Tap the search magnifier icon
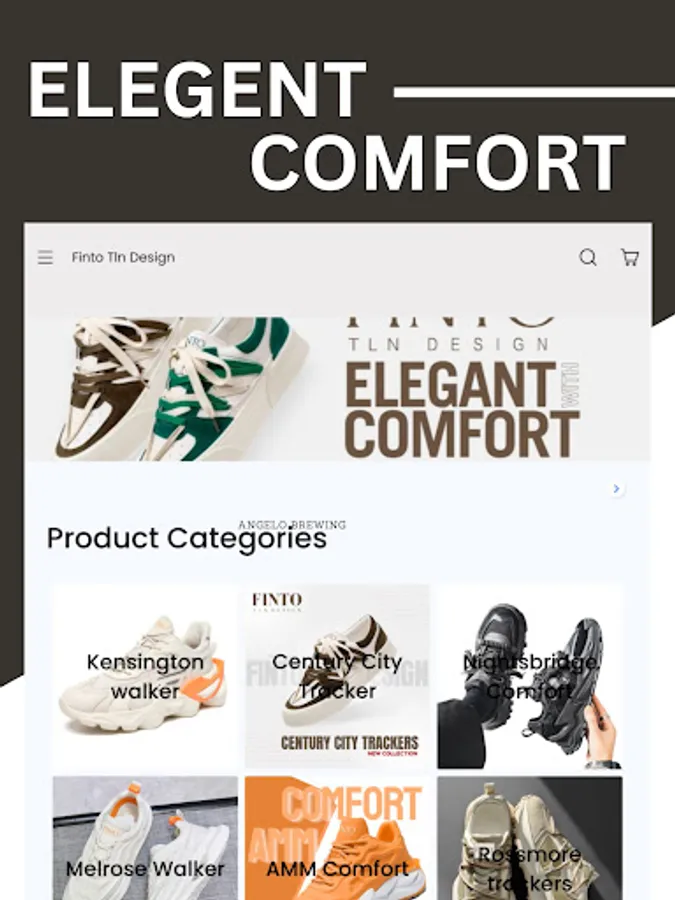Screen dimensions: 675x900 click(588, 258)
